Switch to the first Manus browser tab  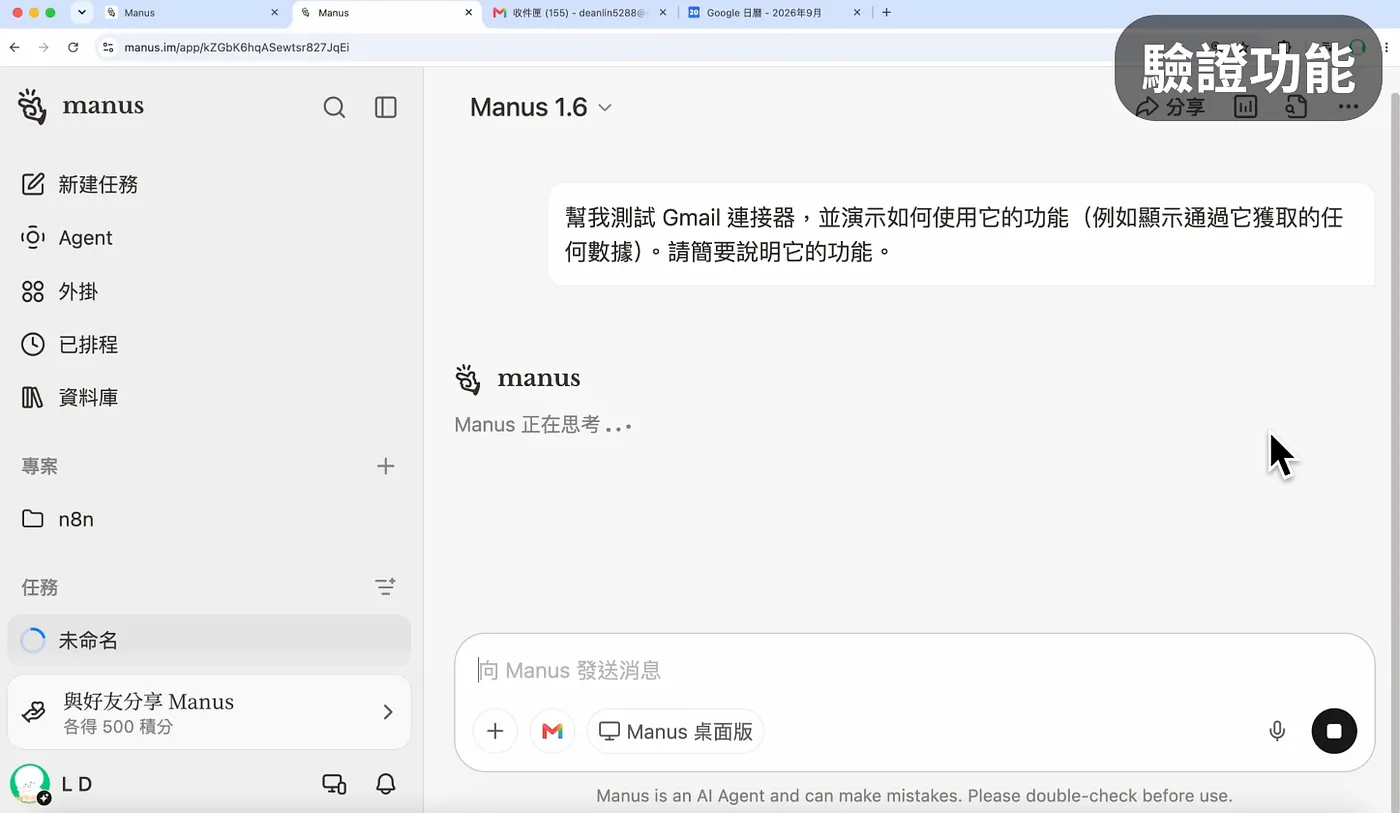(192, 13)
